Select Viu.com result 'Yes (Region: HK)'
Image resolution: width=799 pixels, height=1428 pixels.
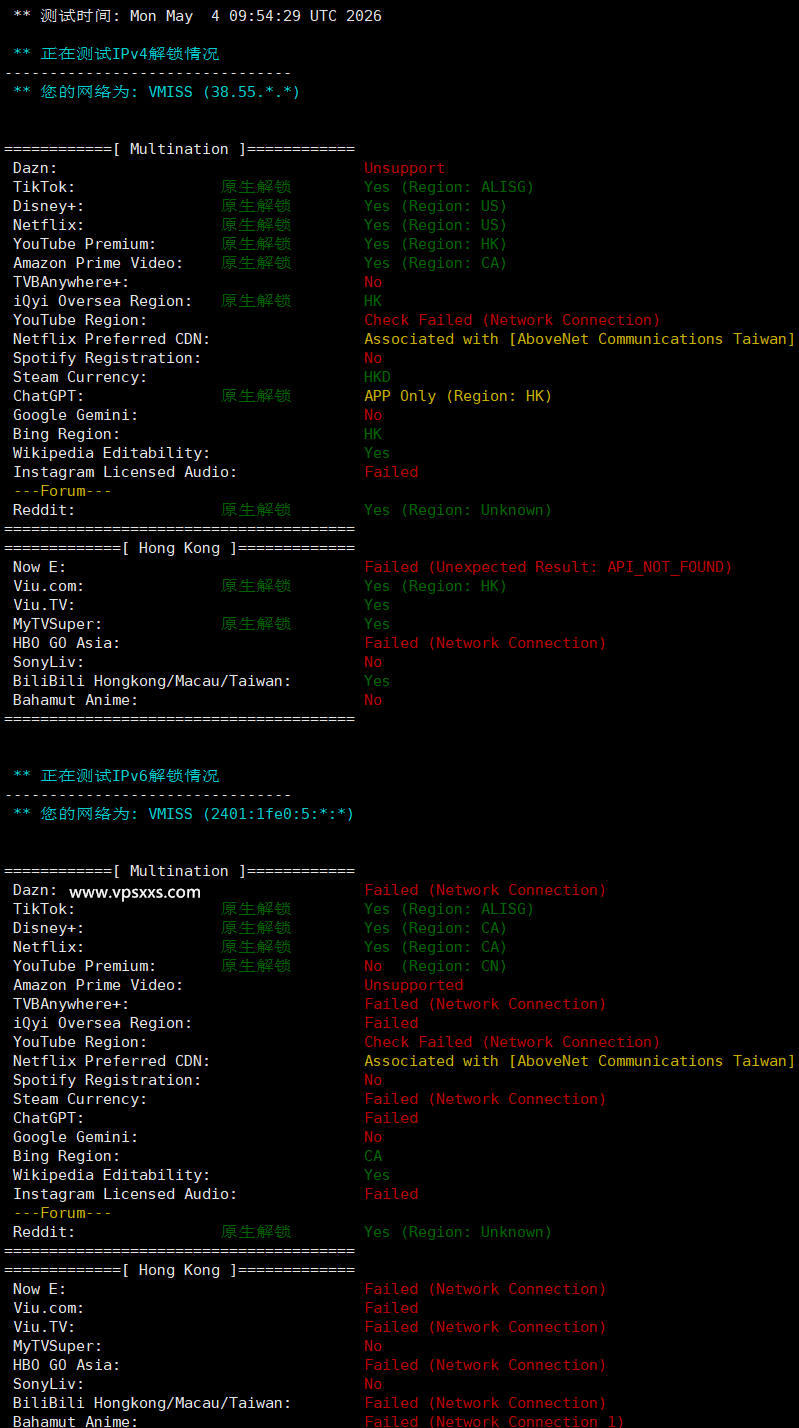435,586
